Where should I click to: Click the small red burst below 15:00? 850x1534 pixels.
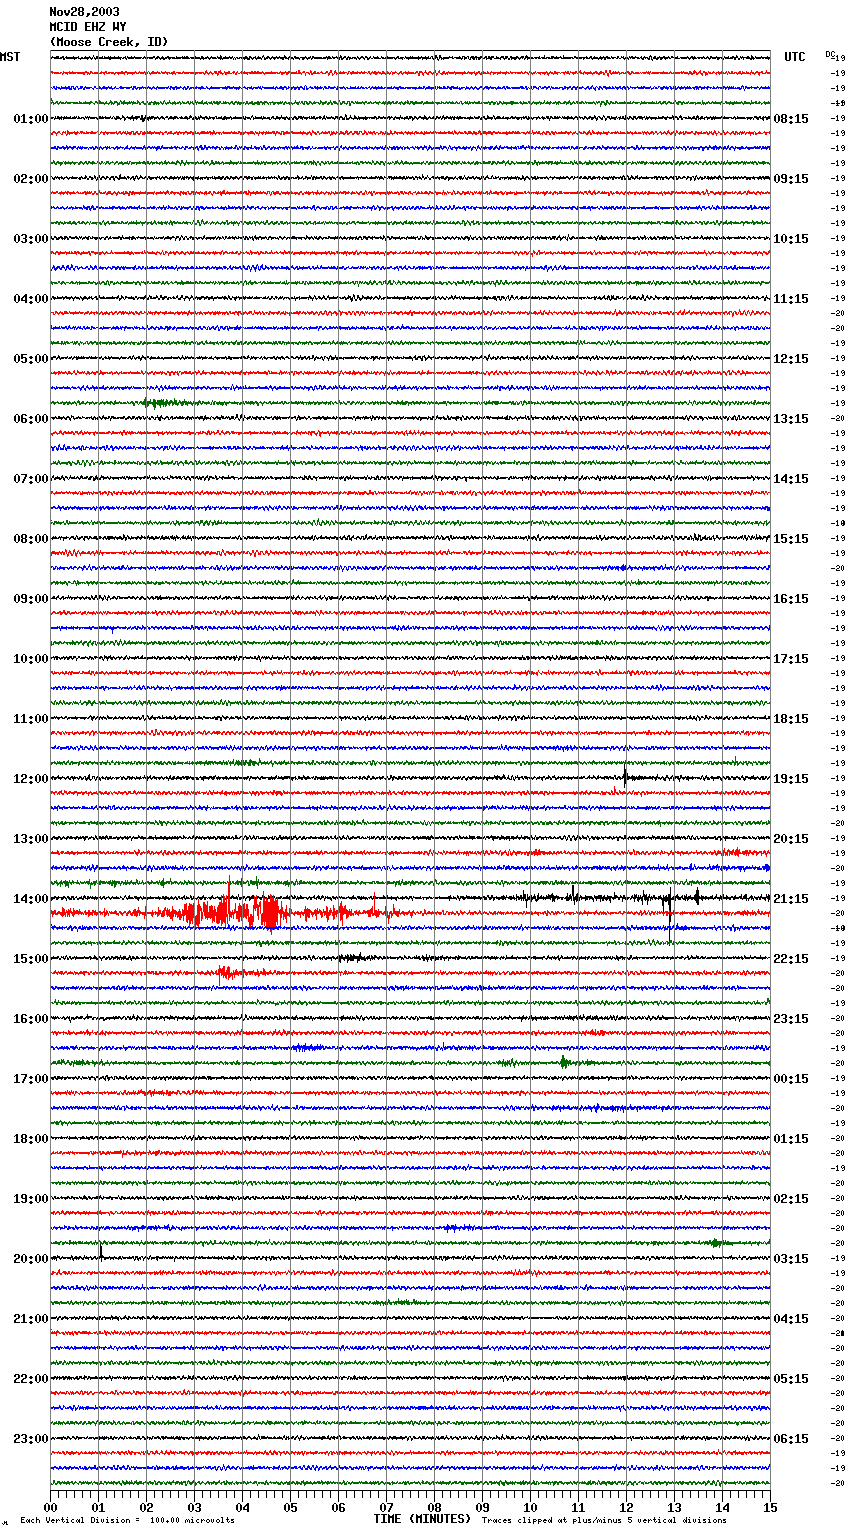click(x=227, y=971)
